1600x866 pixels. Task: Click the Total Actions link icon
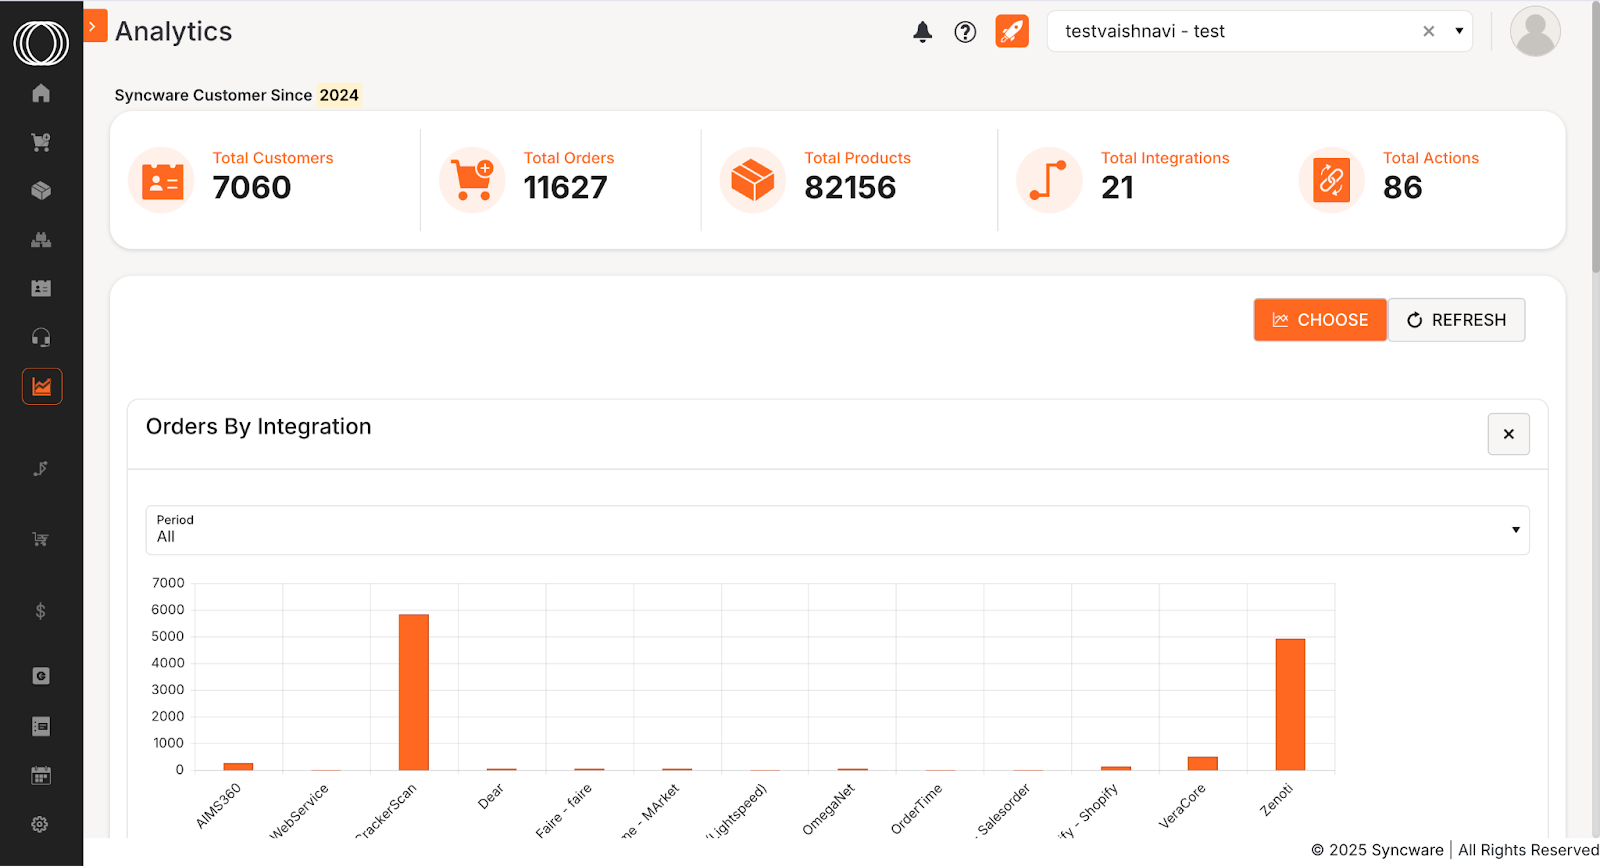tap(1331, 181)
